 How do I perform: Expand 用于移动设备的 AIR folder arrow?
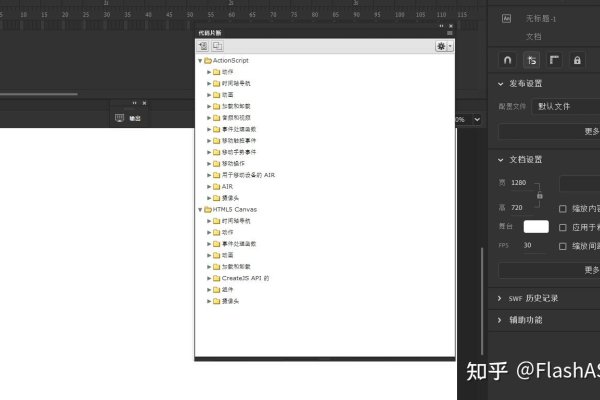209,175
